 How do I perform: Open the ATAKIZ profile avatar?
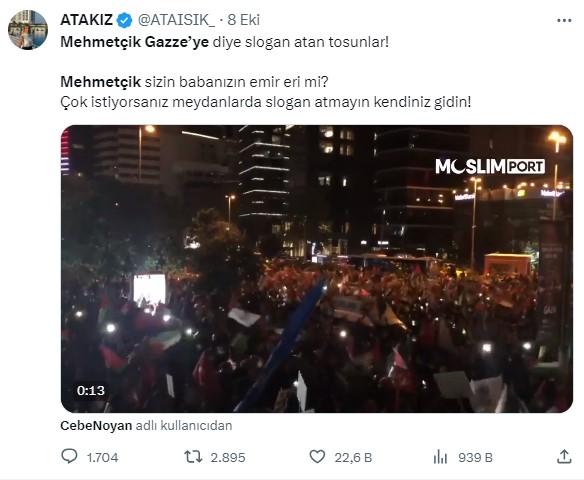point(28,30)
